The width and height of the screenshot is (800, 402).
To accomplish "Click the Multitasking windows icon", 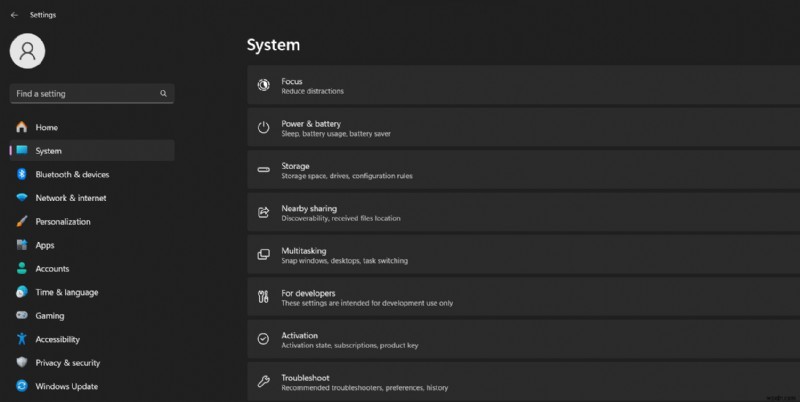I will pyautogui.click(x=263, y=255).
